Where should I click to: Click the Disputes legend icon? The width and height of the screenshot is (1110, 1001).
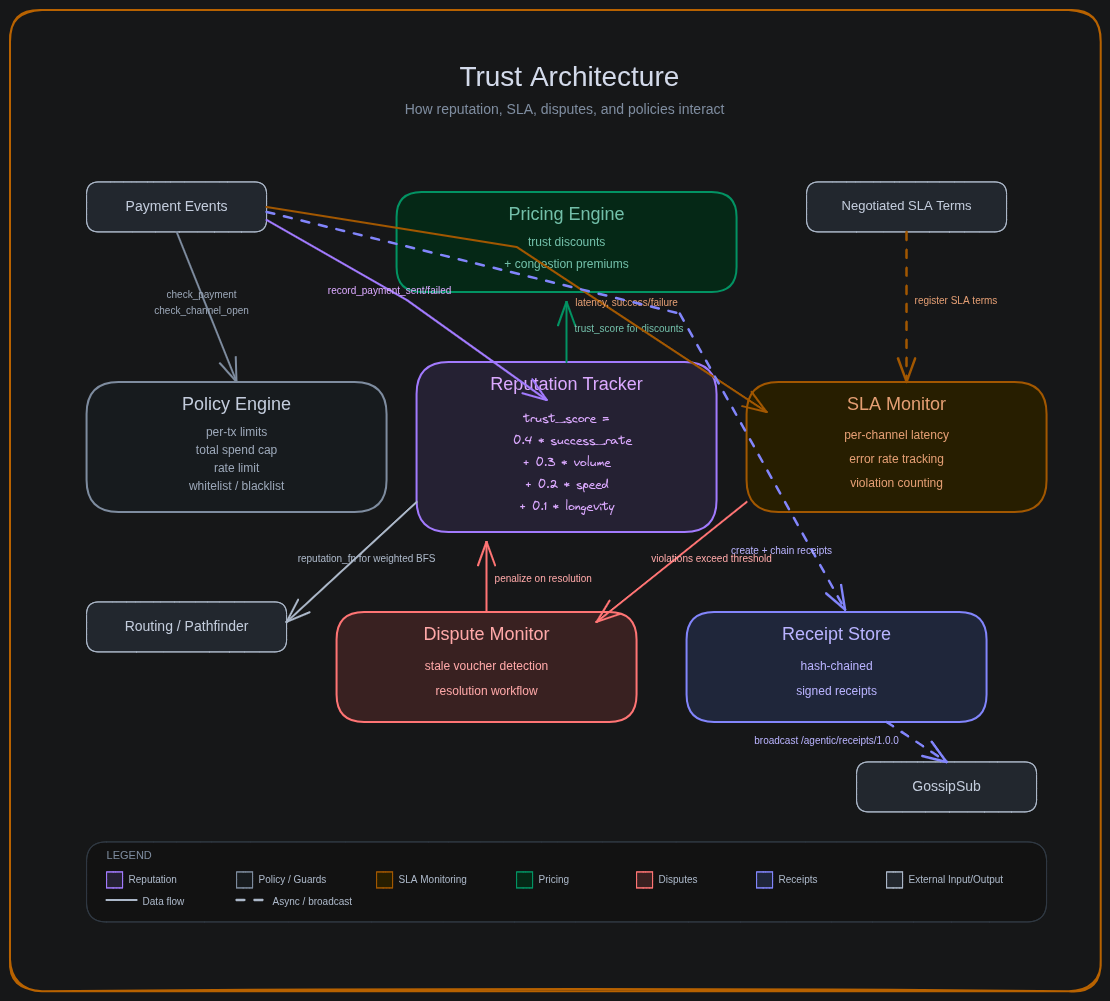click(644, 879)
